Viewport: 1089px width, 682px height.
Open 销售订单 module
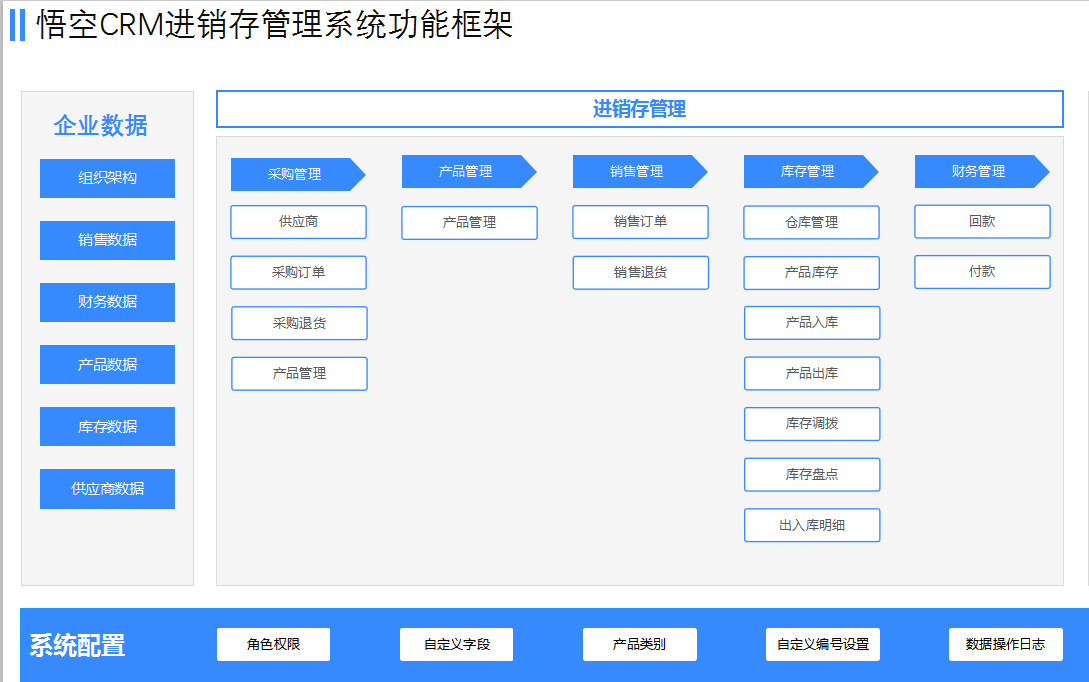tap(640, 222)
